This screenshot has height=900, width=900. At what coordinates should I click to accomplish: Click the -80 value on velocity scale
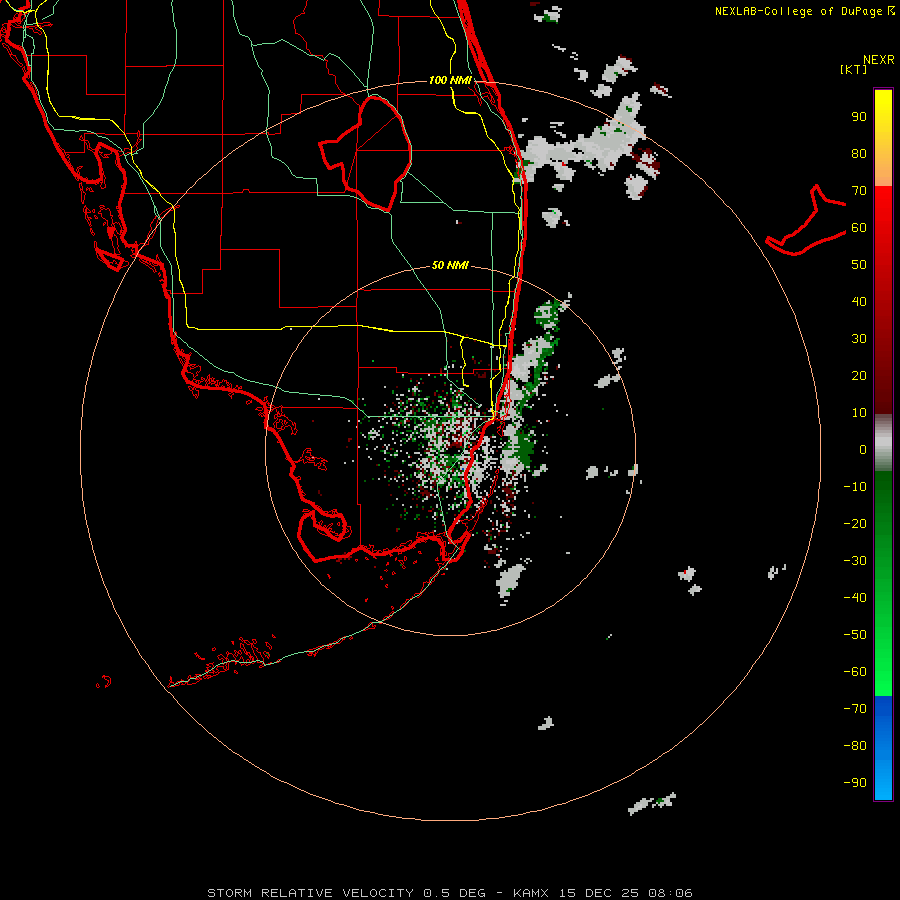click(x=855, y=746)
